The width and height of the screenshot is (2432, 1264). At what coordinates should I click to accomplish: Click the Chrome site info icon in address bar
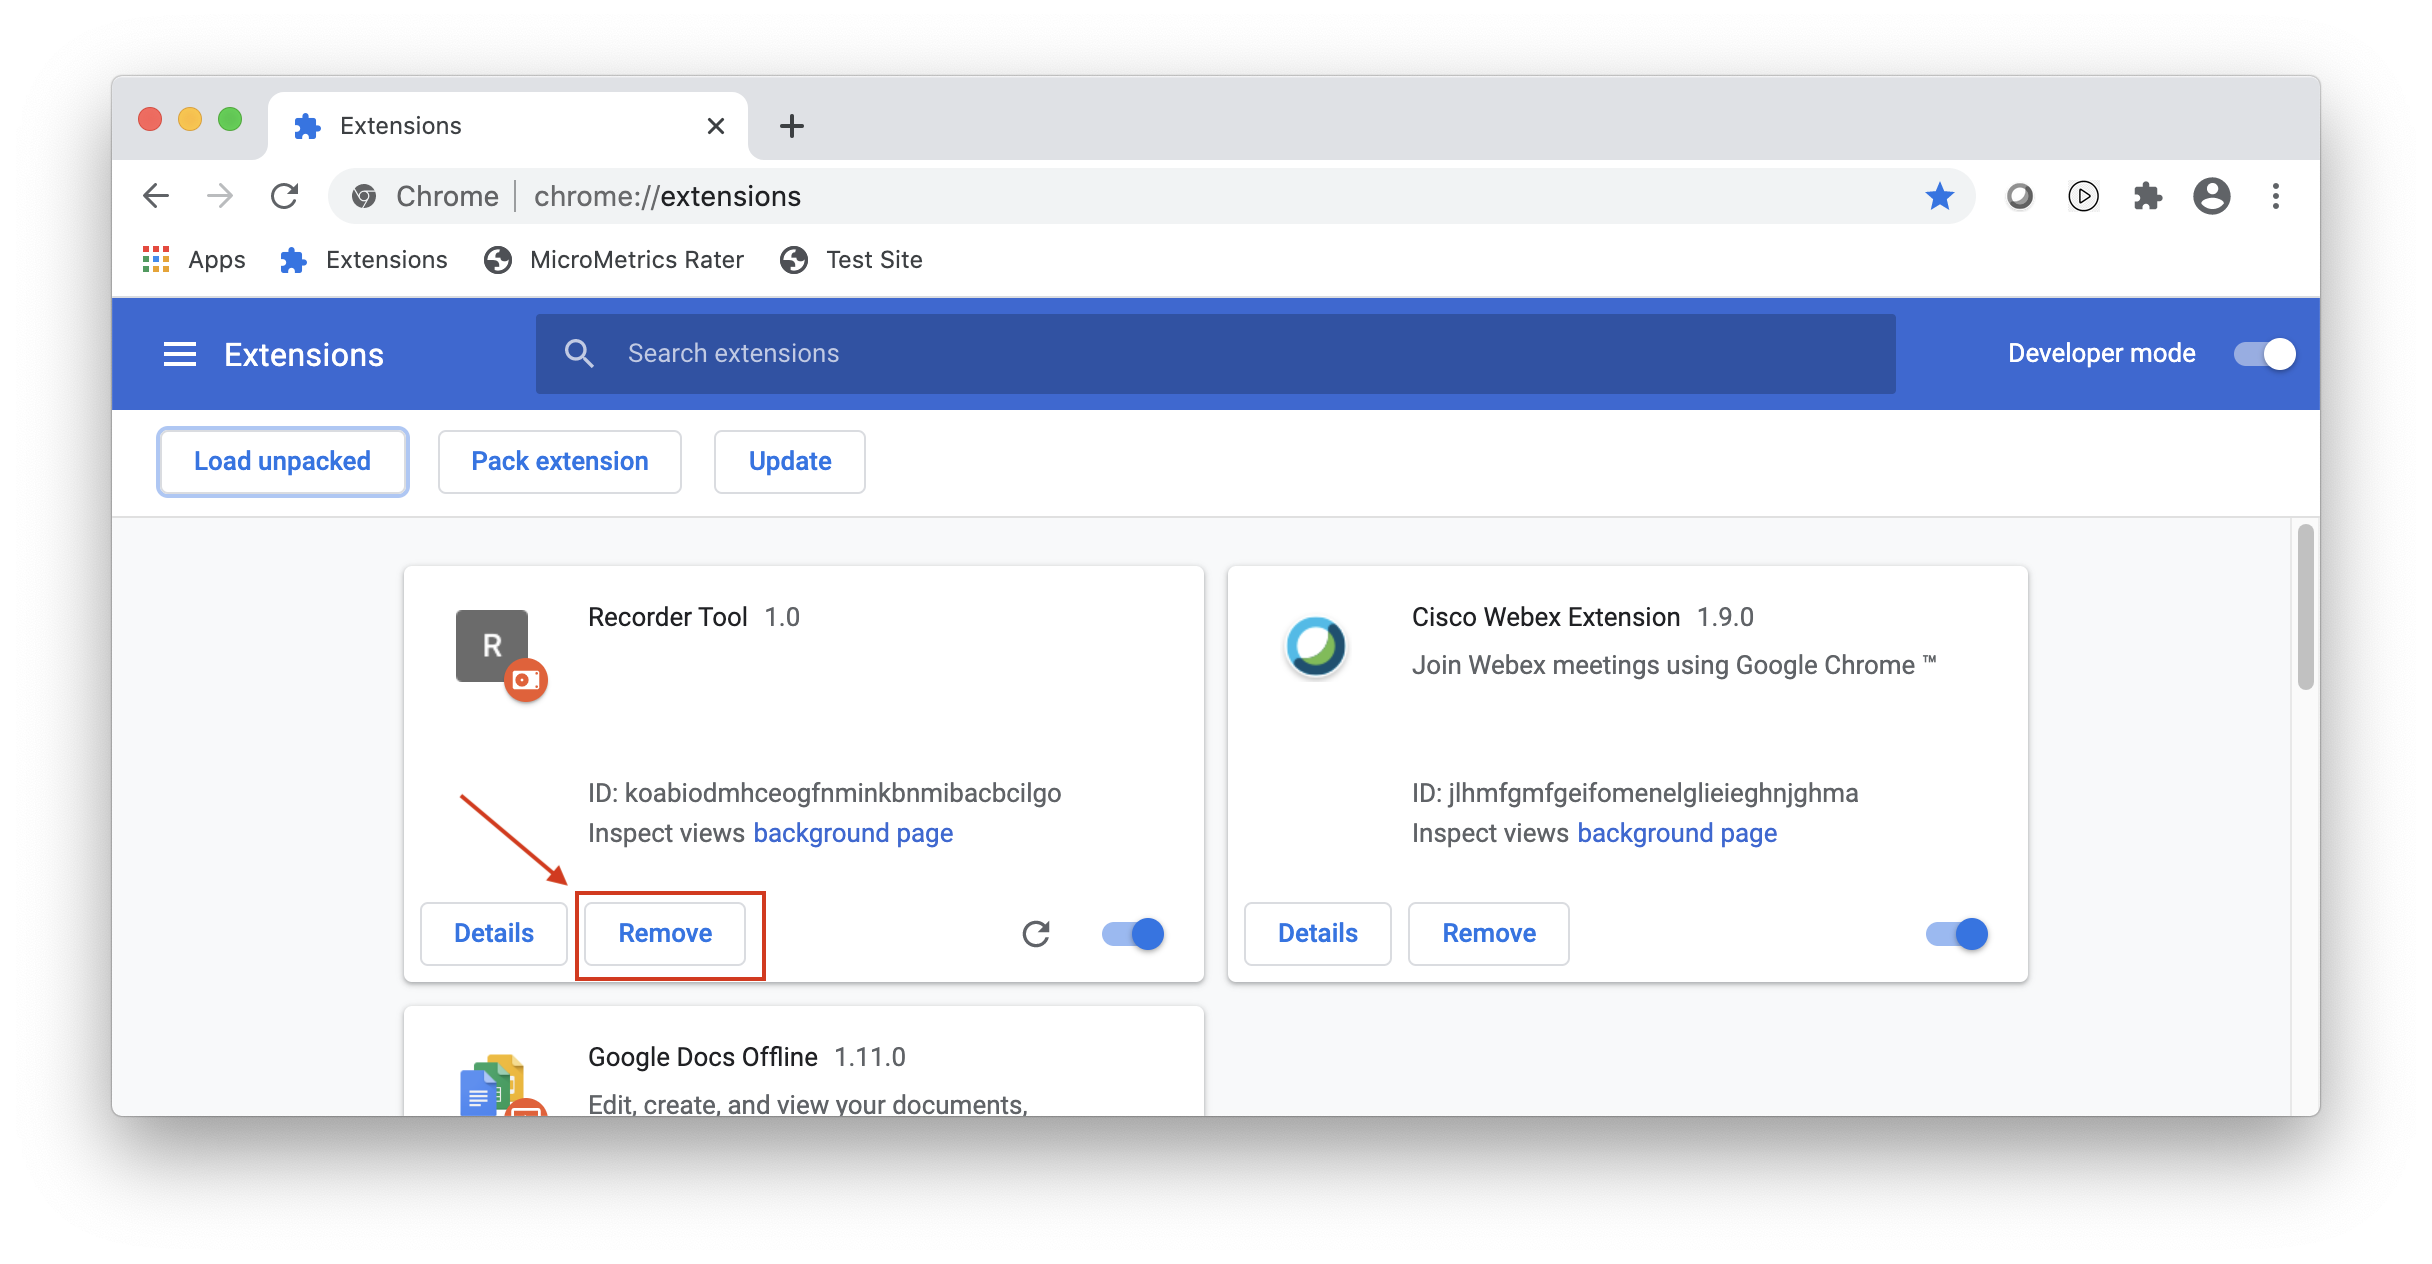click(x=364, y=196)
